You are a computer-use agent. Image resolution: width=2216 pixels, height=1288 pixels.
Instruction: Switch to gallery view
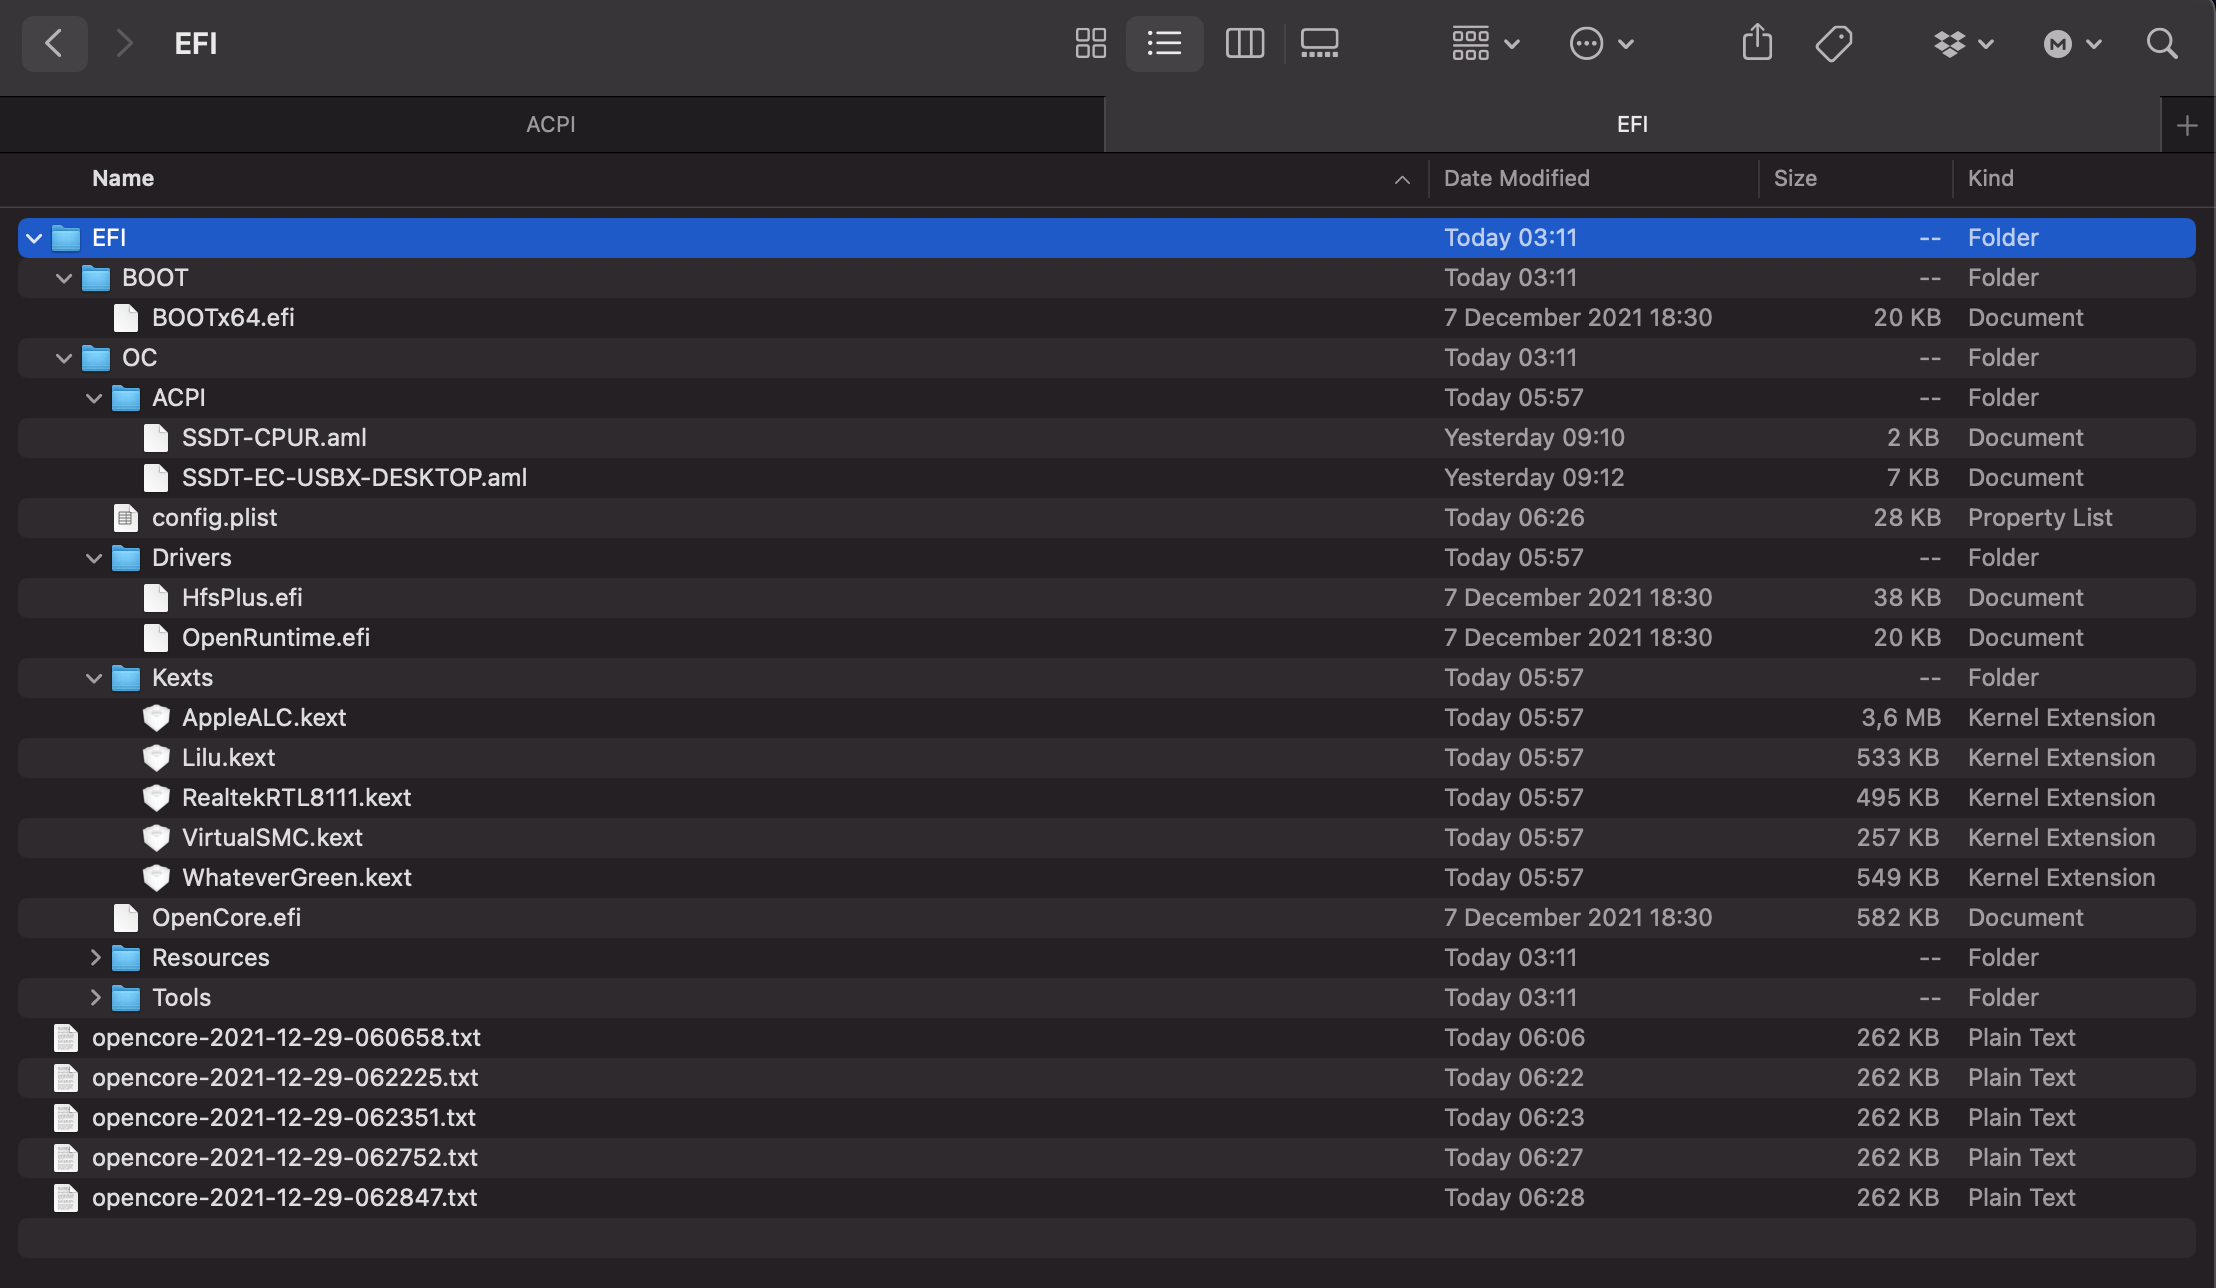(1319, 43)
